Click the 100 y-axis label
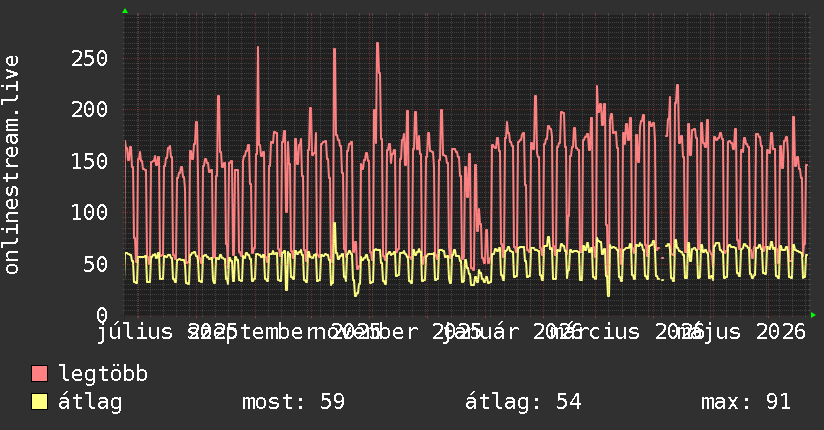Screen dimensions: 824x430 coord(89,212)
